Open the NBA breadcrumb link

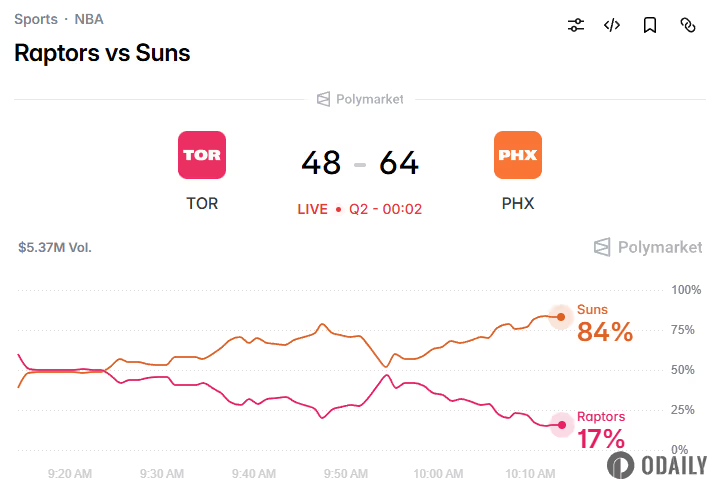(89, 19)
